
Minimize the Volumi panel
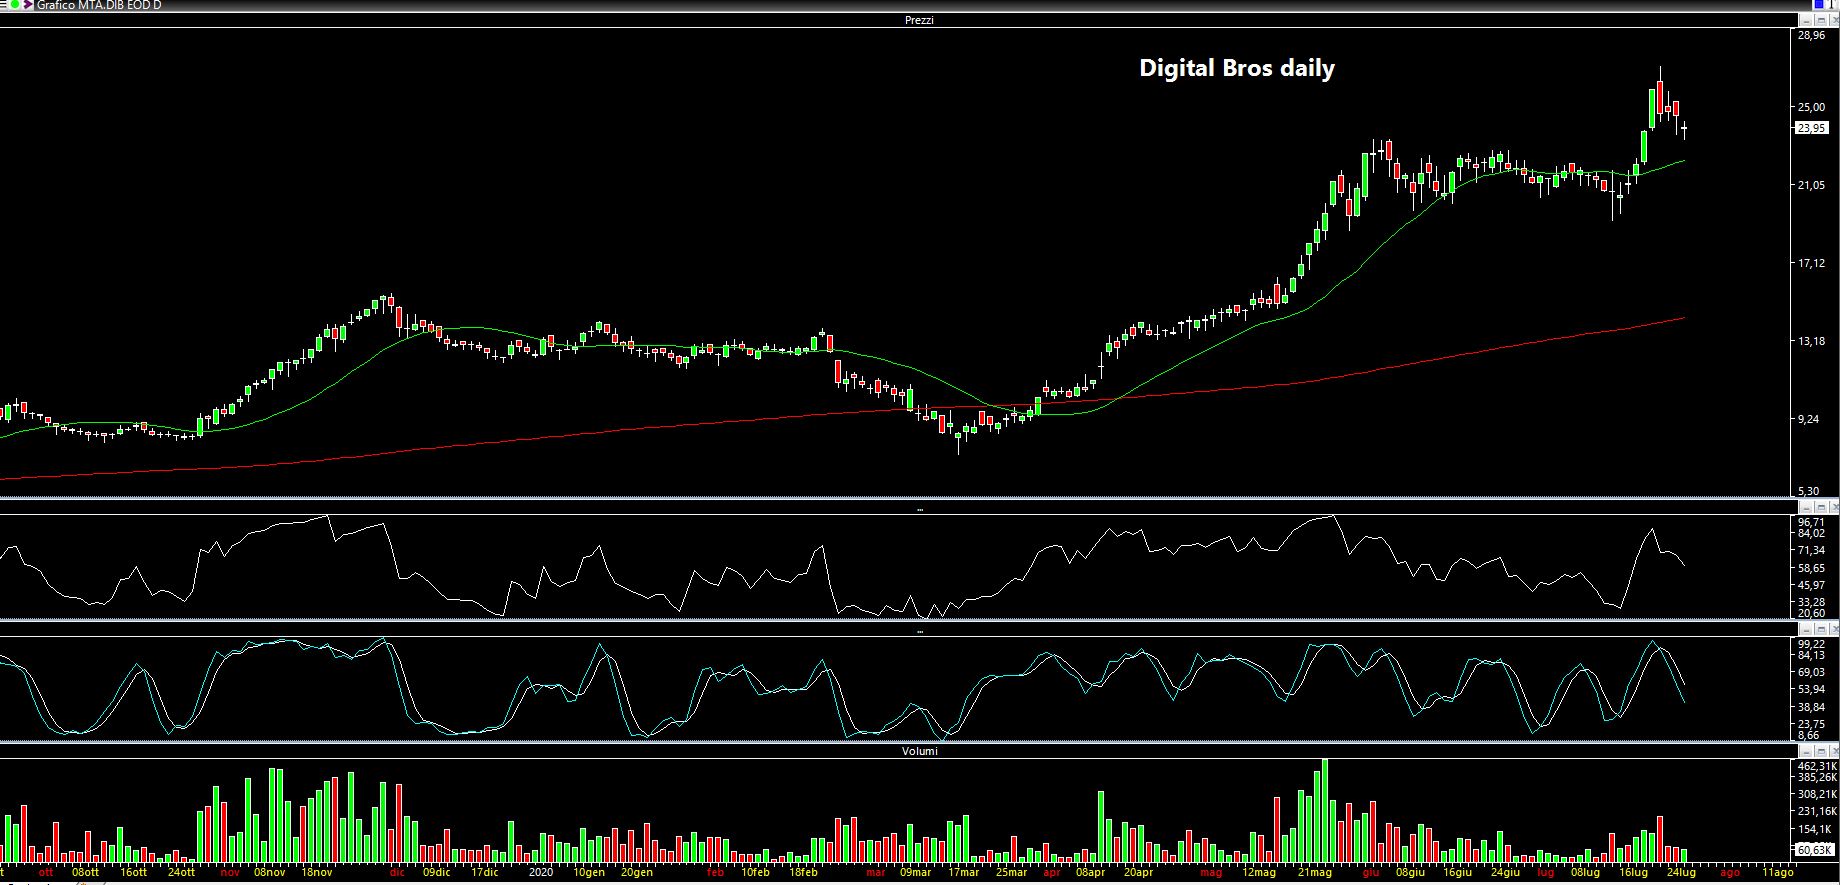tap(1806, 751)
